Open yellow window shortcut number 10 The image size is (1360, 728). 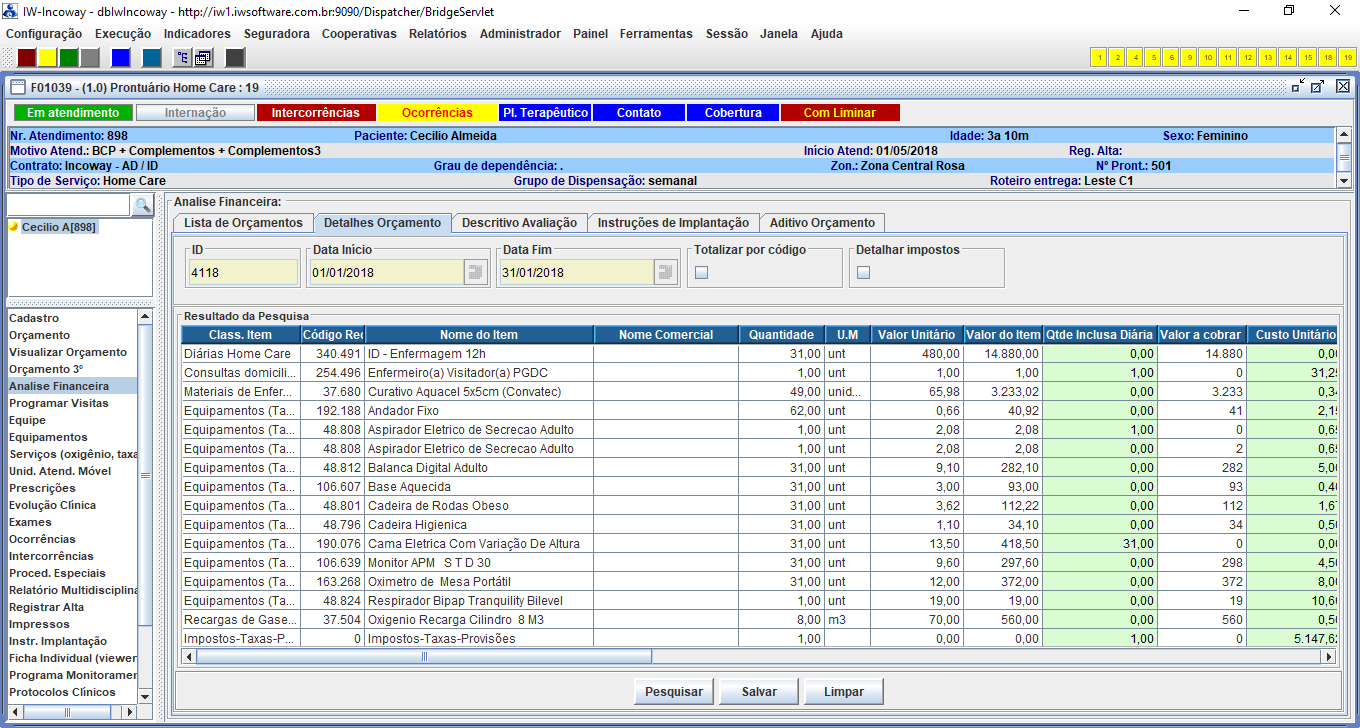1207,57
